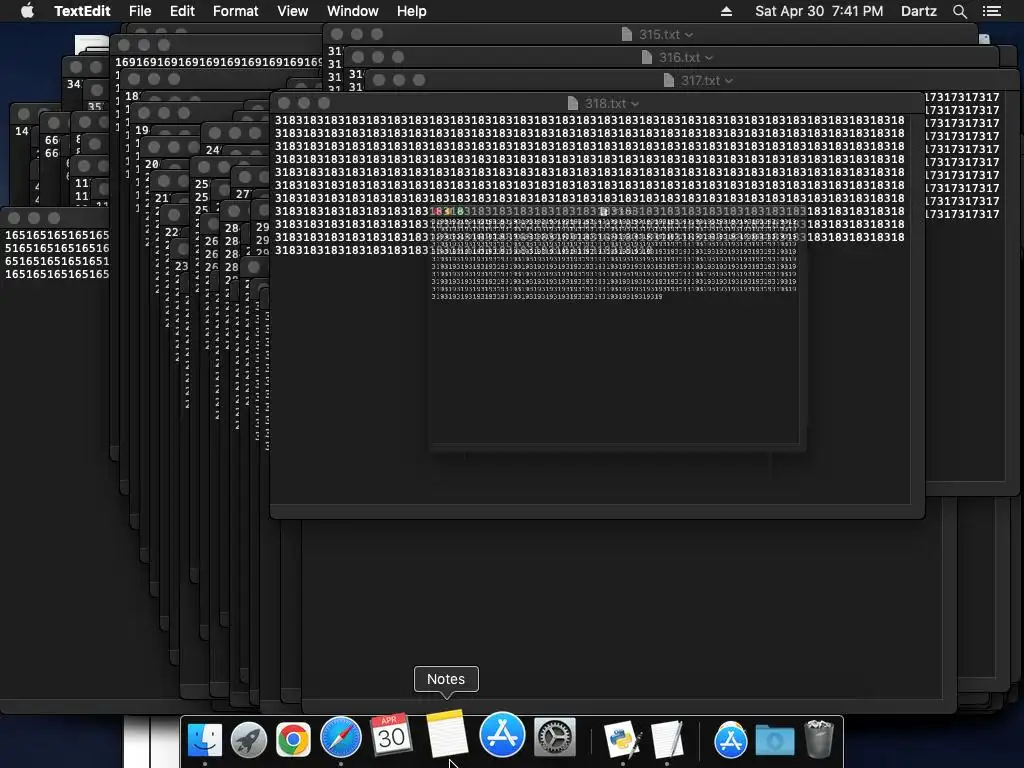
Task: Open the TextEdit application menu
Action: 82,11
